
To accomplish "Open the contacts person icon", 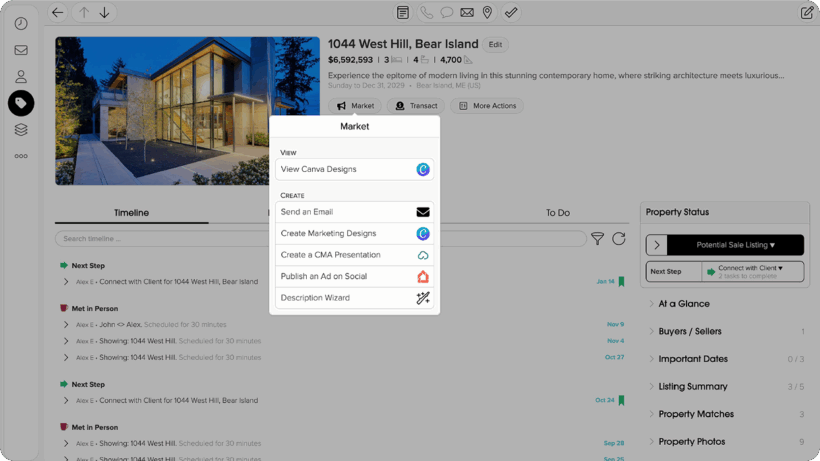I will [x=21, y=77].
